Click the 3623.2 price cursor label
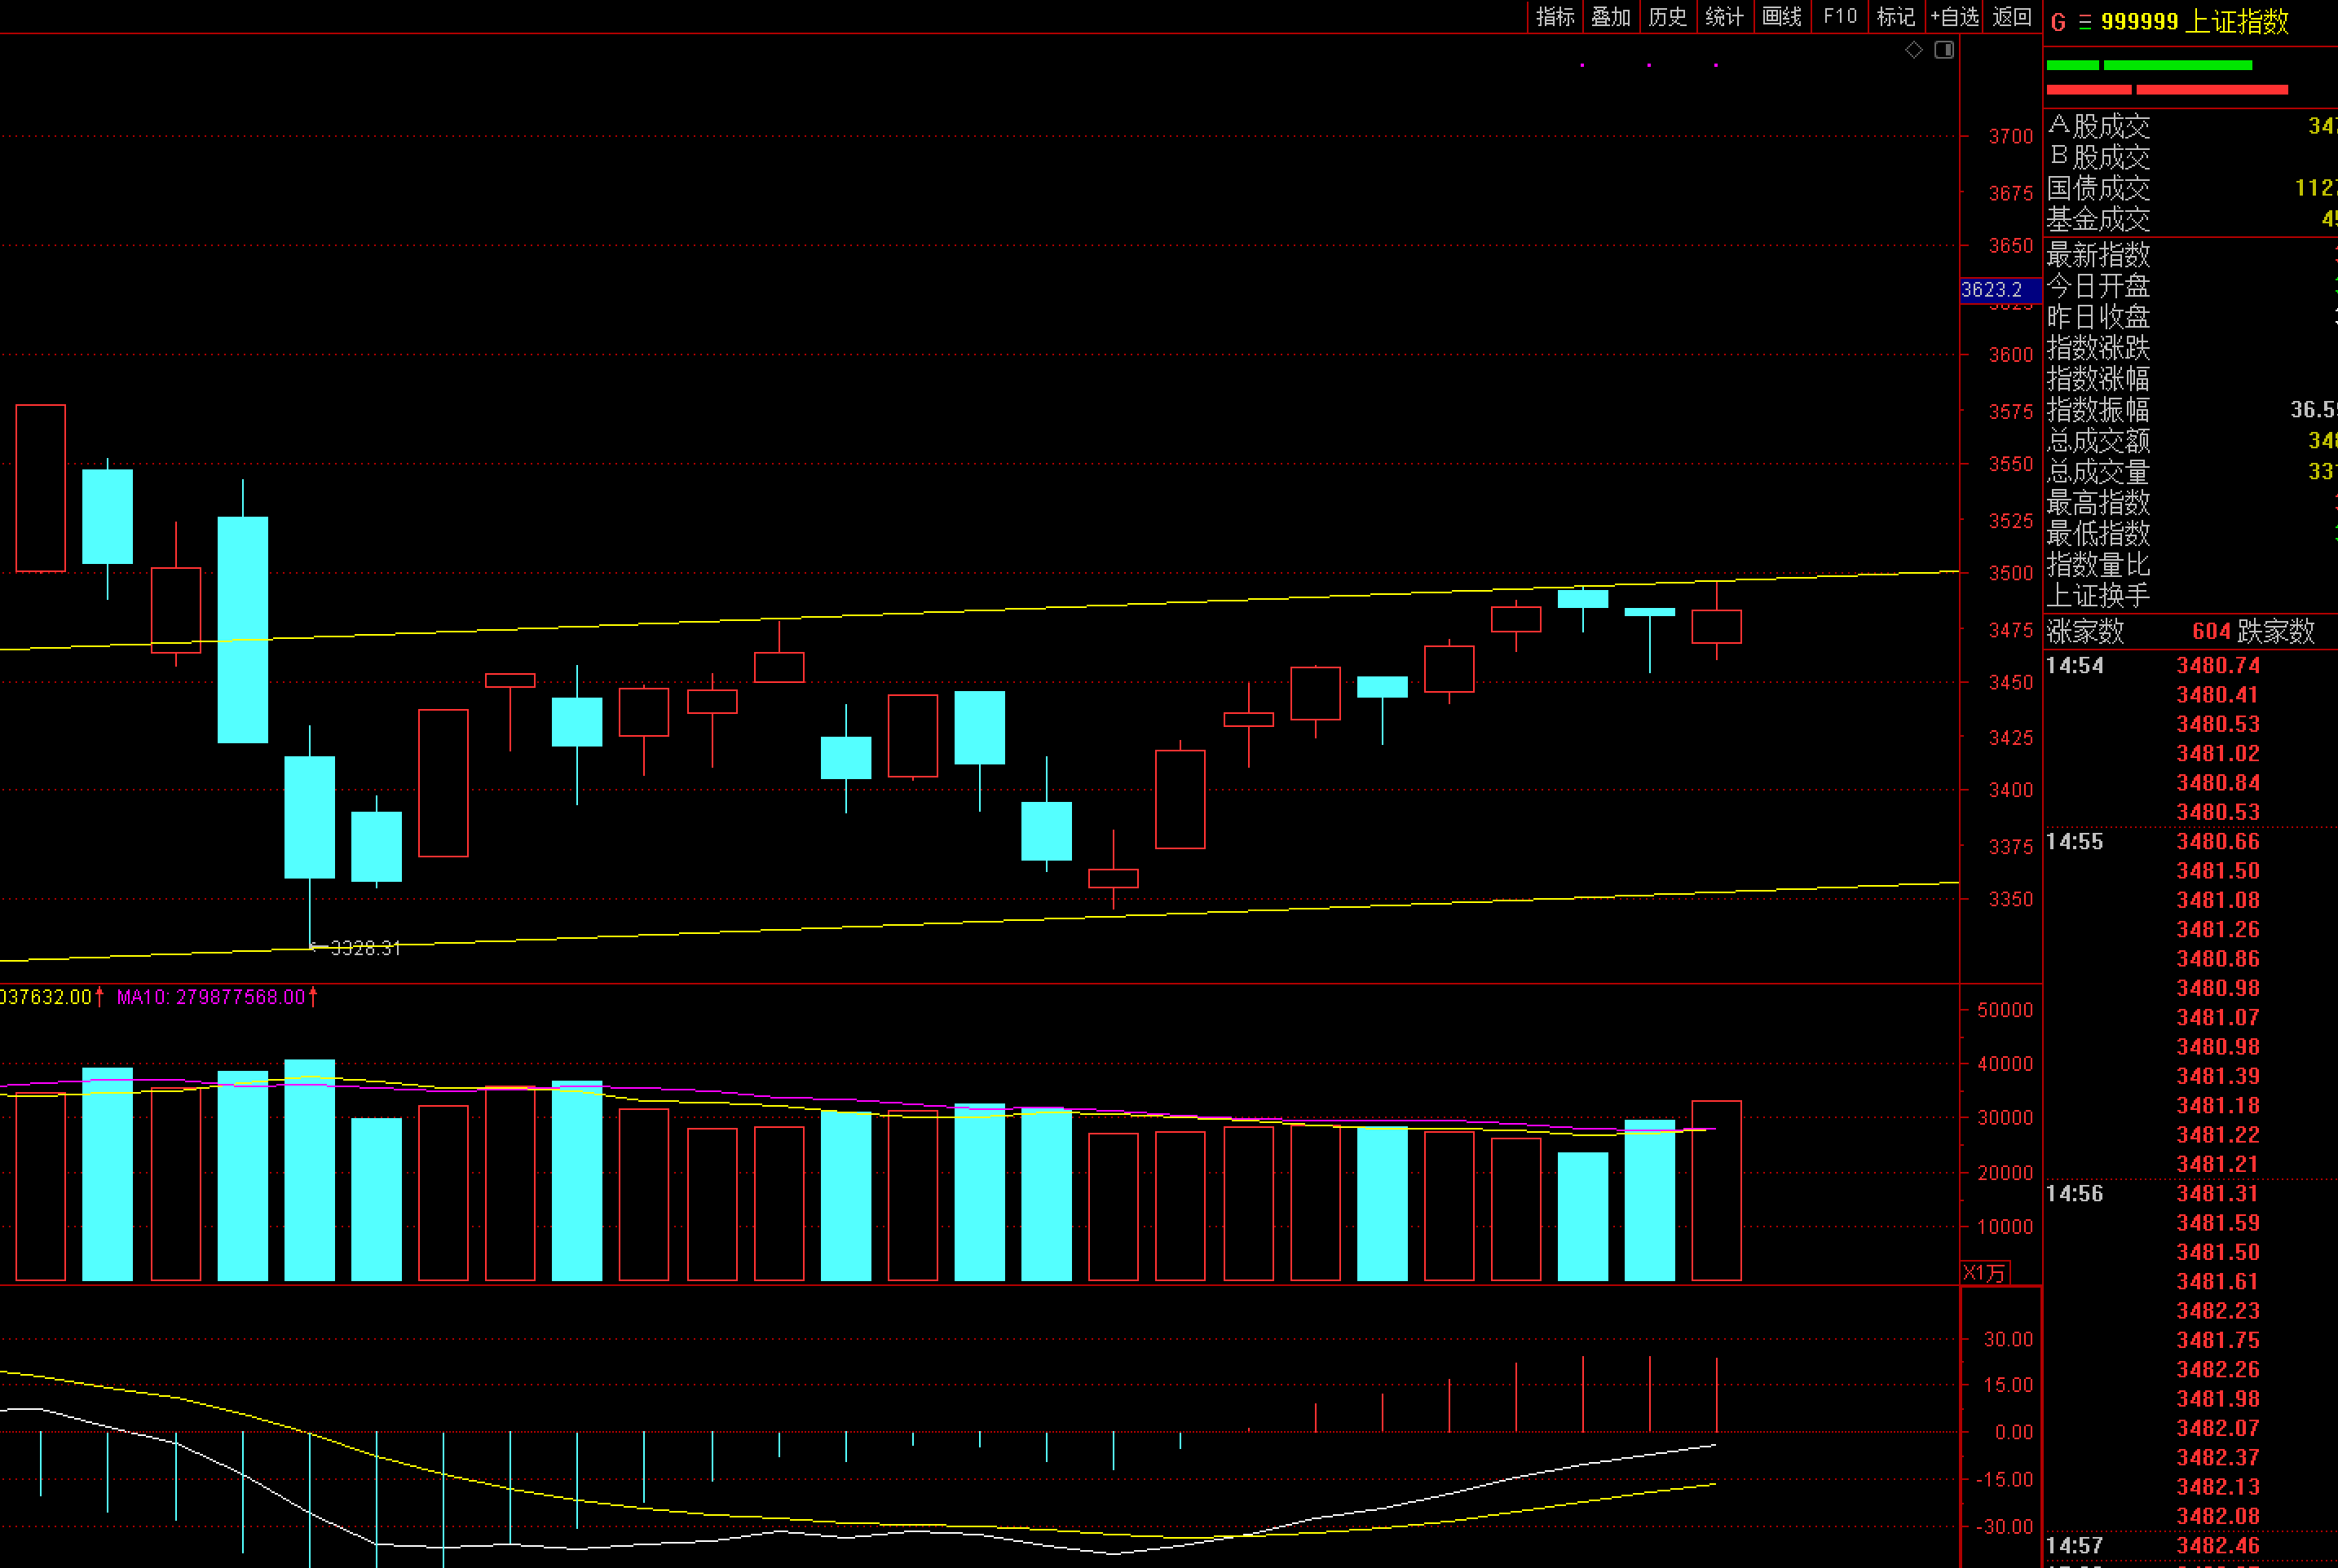This screenshot has height=1568, width=2338. point(1999,290)
